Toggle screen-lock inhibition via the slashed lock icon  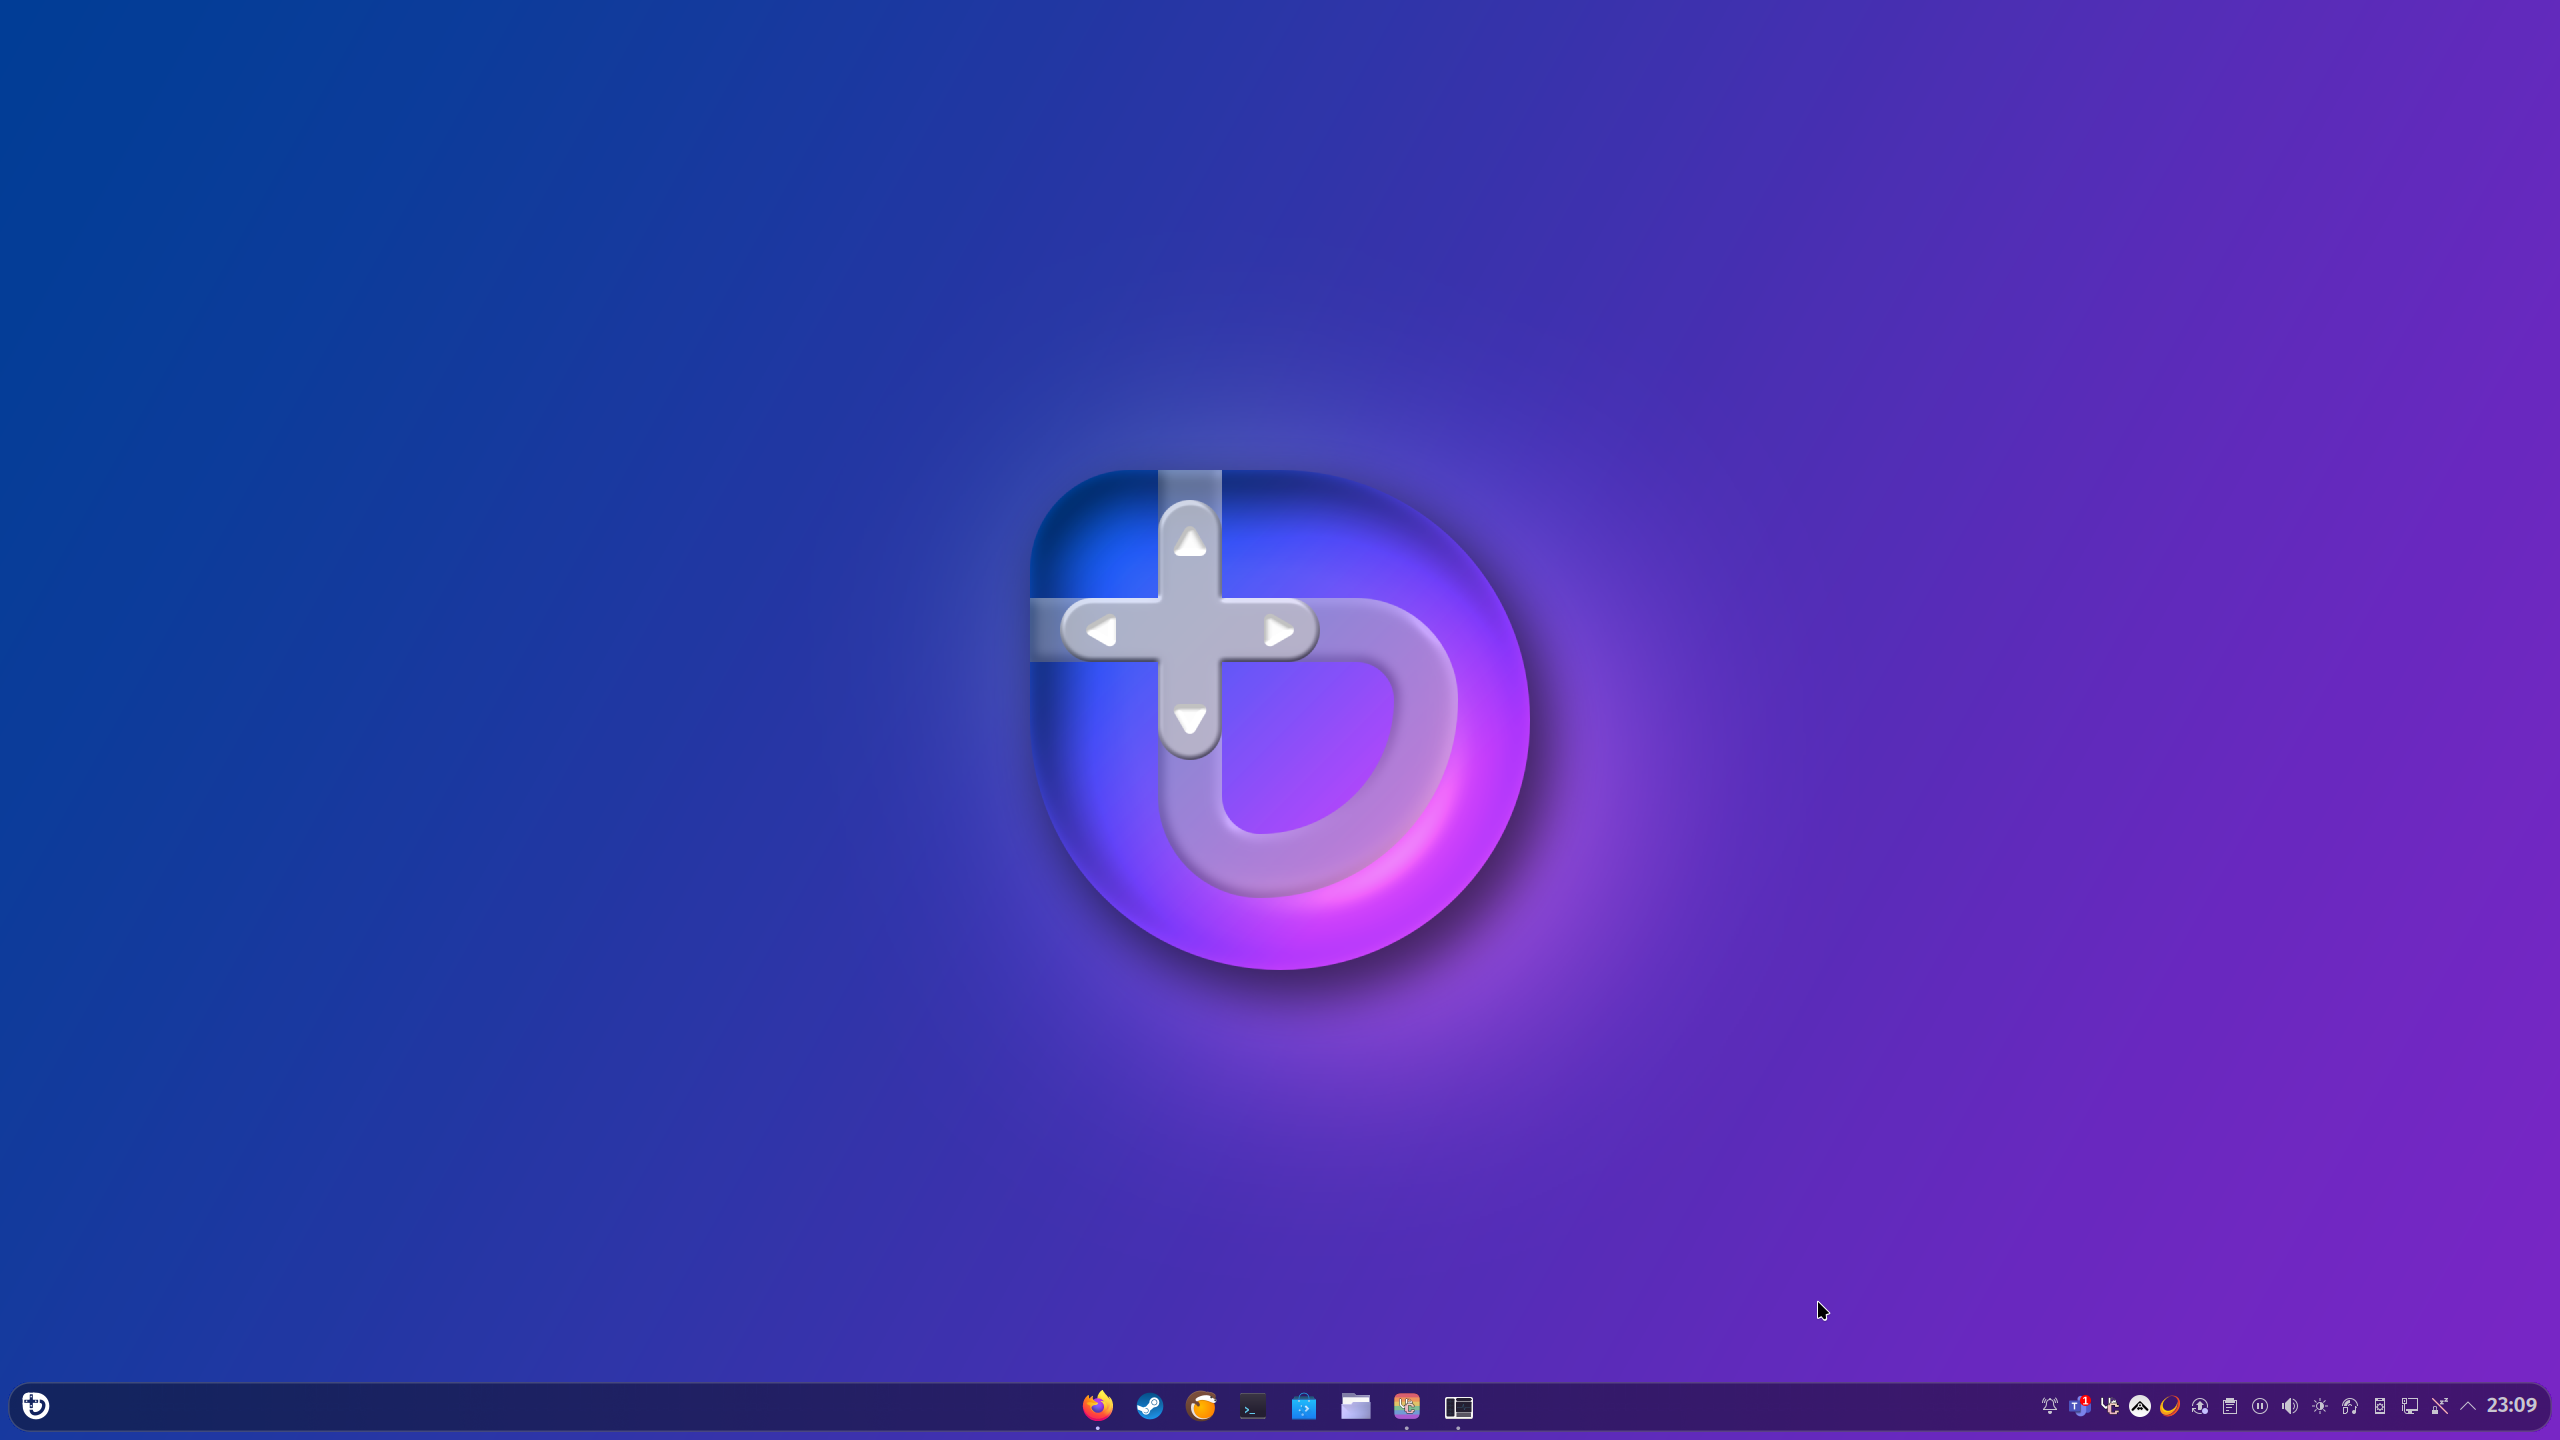pos(2438,1405)
